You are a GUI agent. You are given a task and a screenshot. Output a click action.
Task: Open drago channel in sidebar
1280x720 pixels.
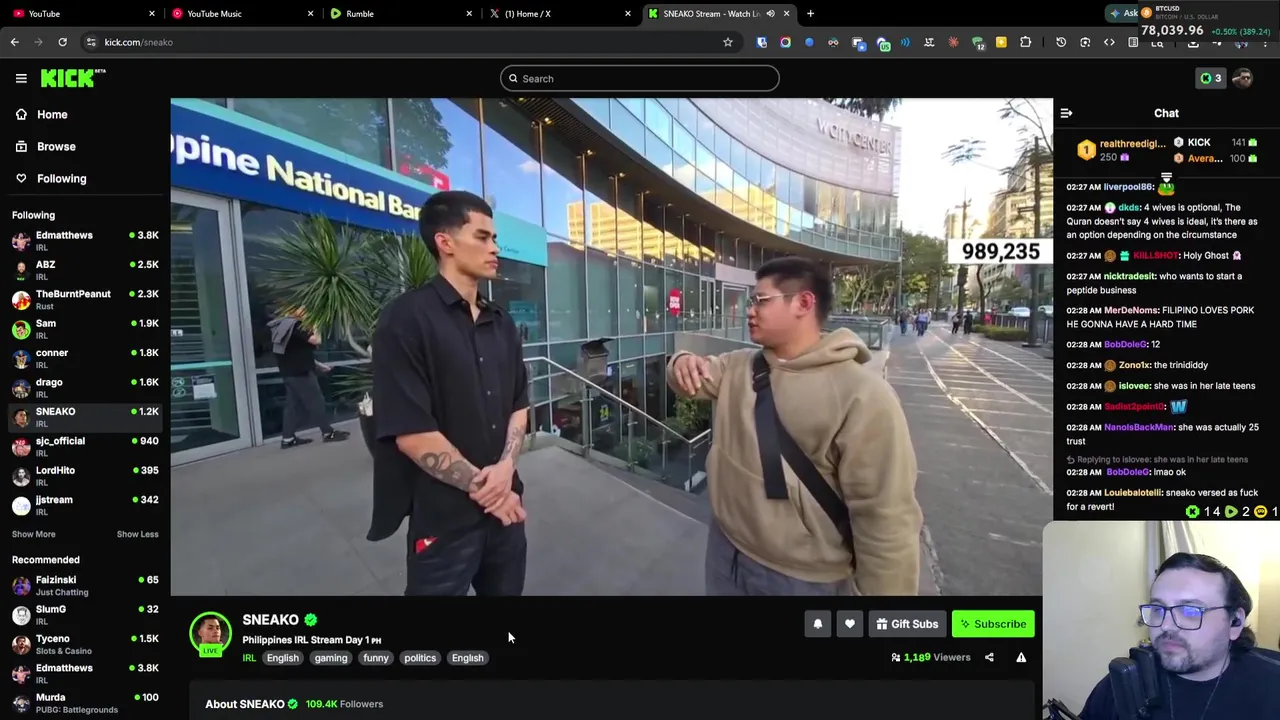85,387
